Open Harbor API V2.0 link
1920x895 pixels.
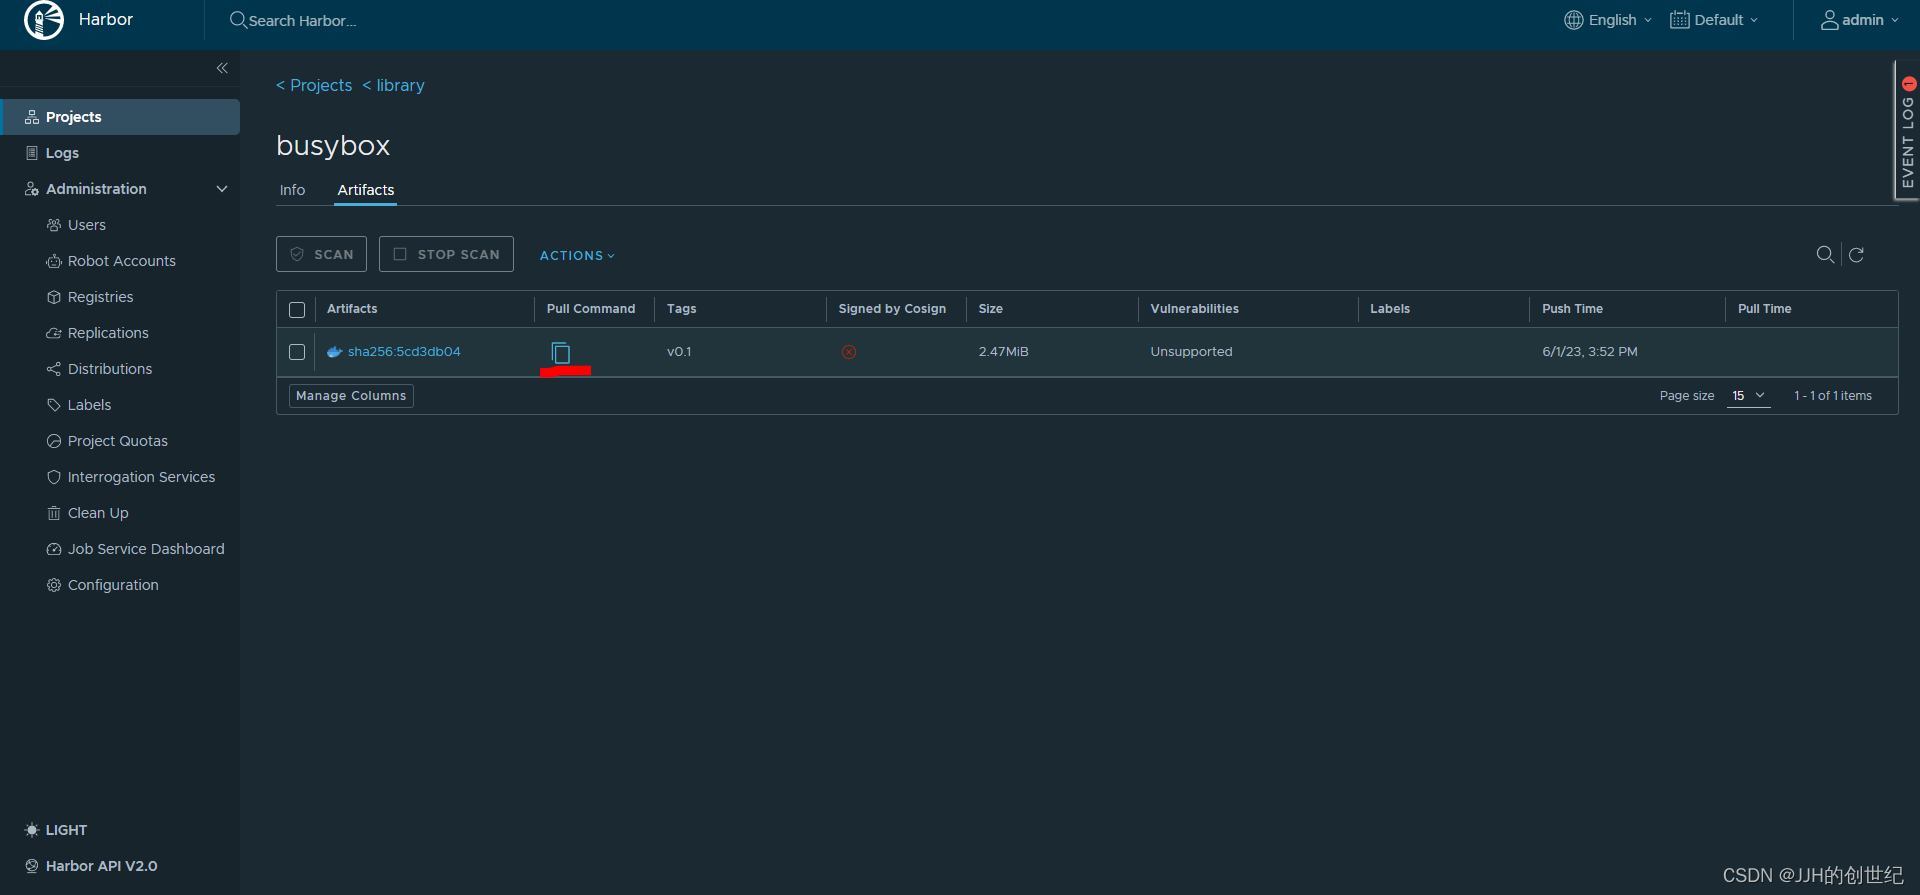101,866
